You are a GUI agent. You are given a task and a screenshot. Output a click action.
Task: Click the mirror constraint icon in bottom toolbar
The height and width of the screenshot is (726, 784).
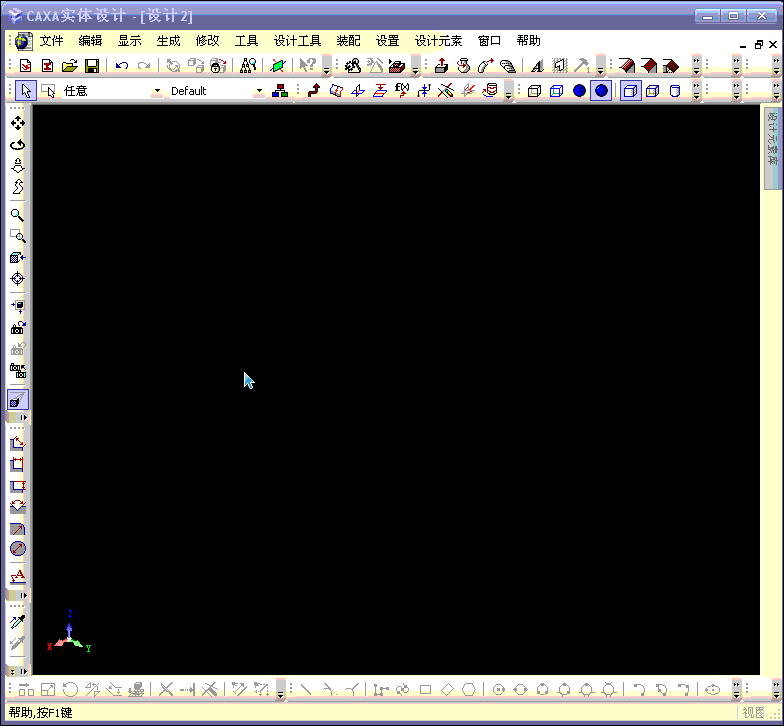click(x=92, y=690)
